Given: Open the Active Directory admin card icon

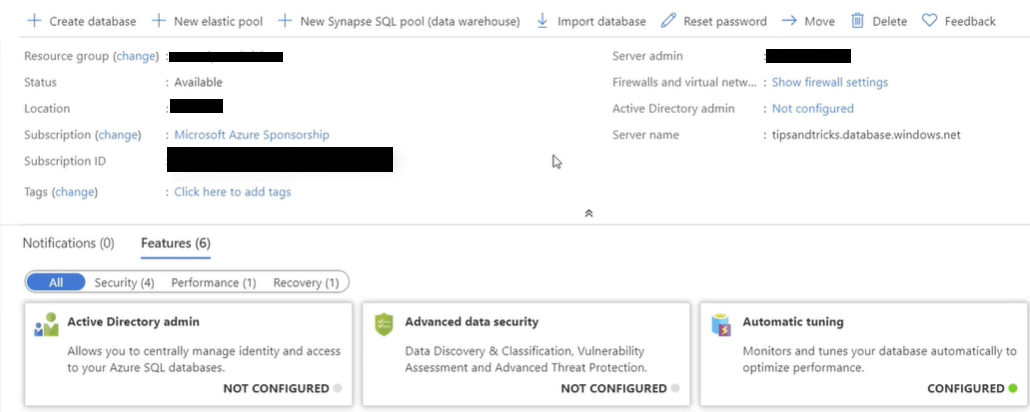Looking at the screenshot, I should [x=46, y=326].
